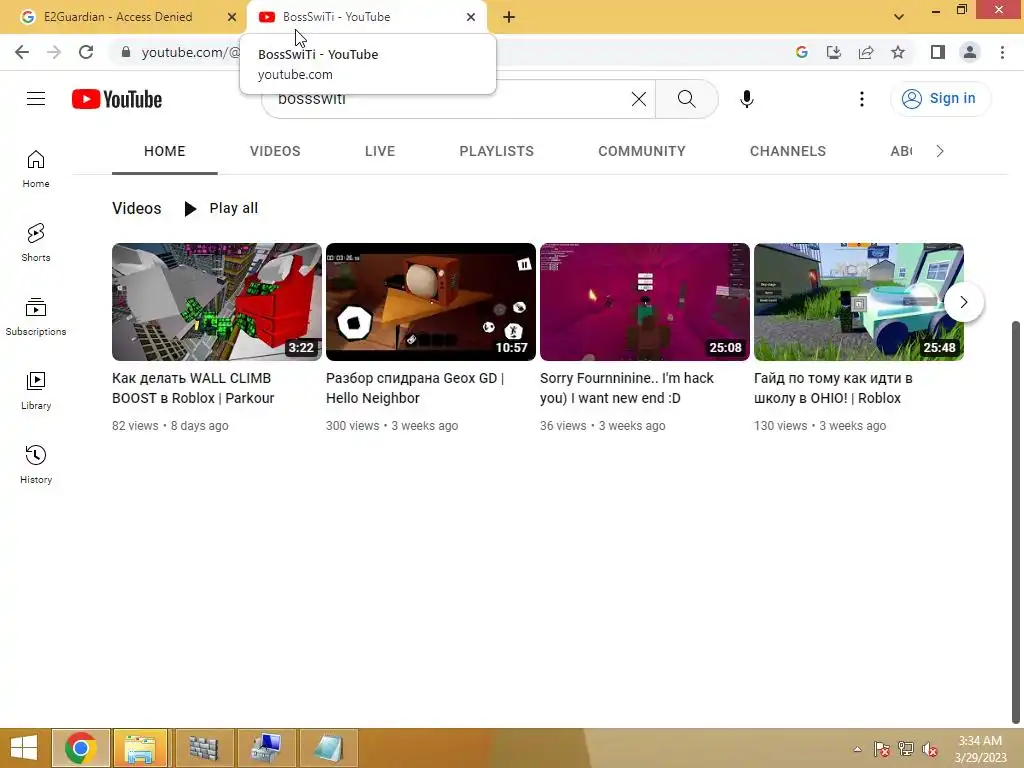Go back with the browser back arrow
1024x768 pixels.
click(x=22, y=52)
